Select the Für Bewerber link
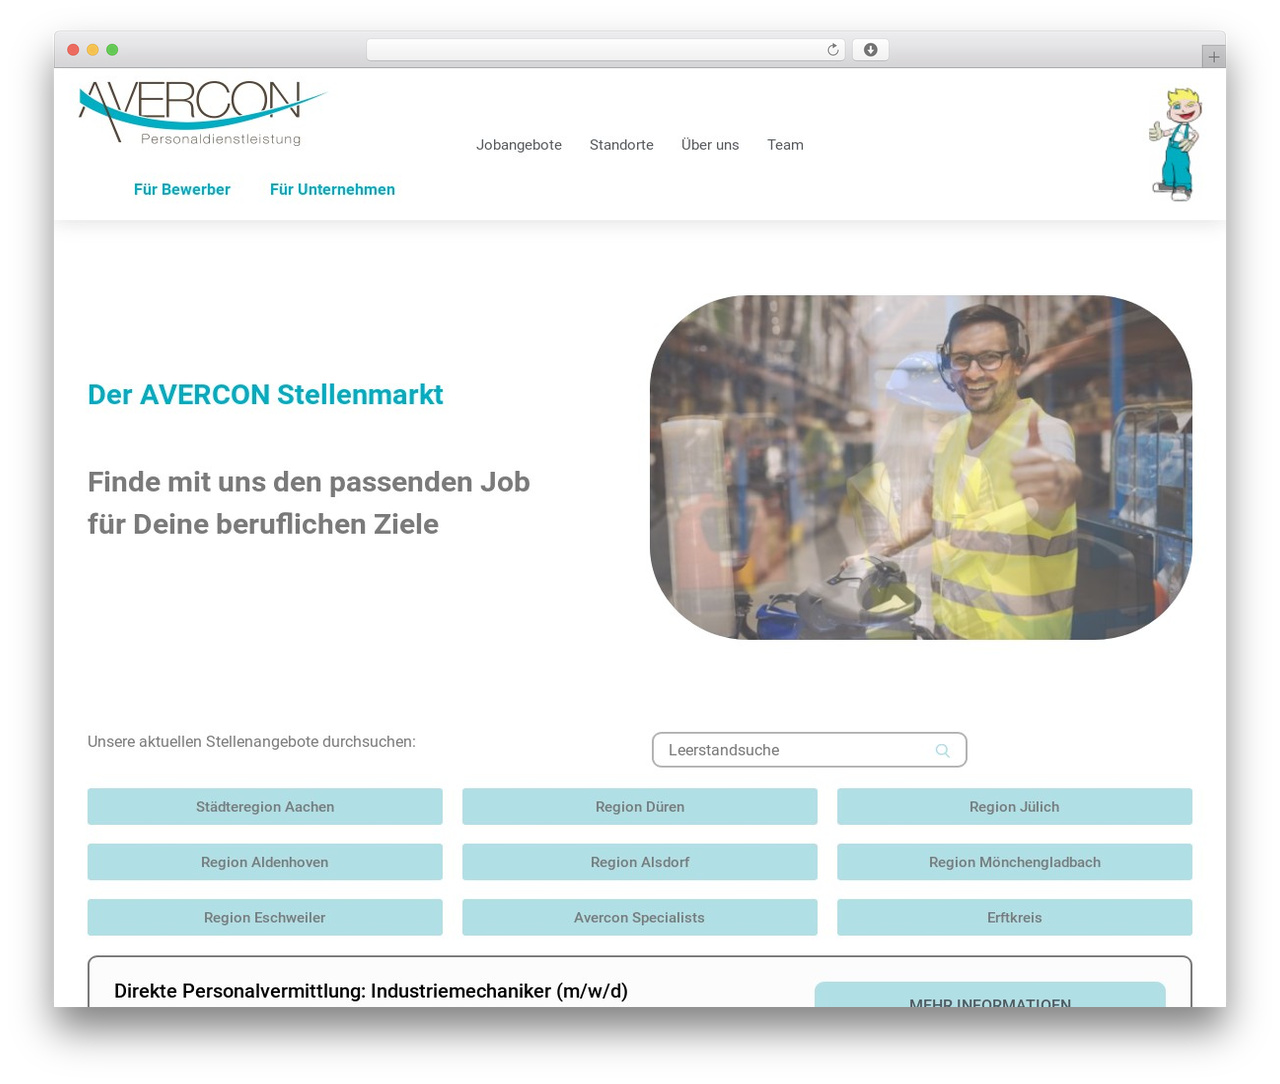Image resolution: width=1280 pixels, height=1084 pixels. tap(182, 189)
